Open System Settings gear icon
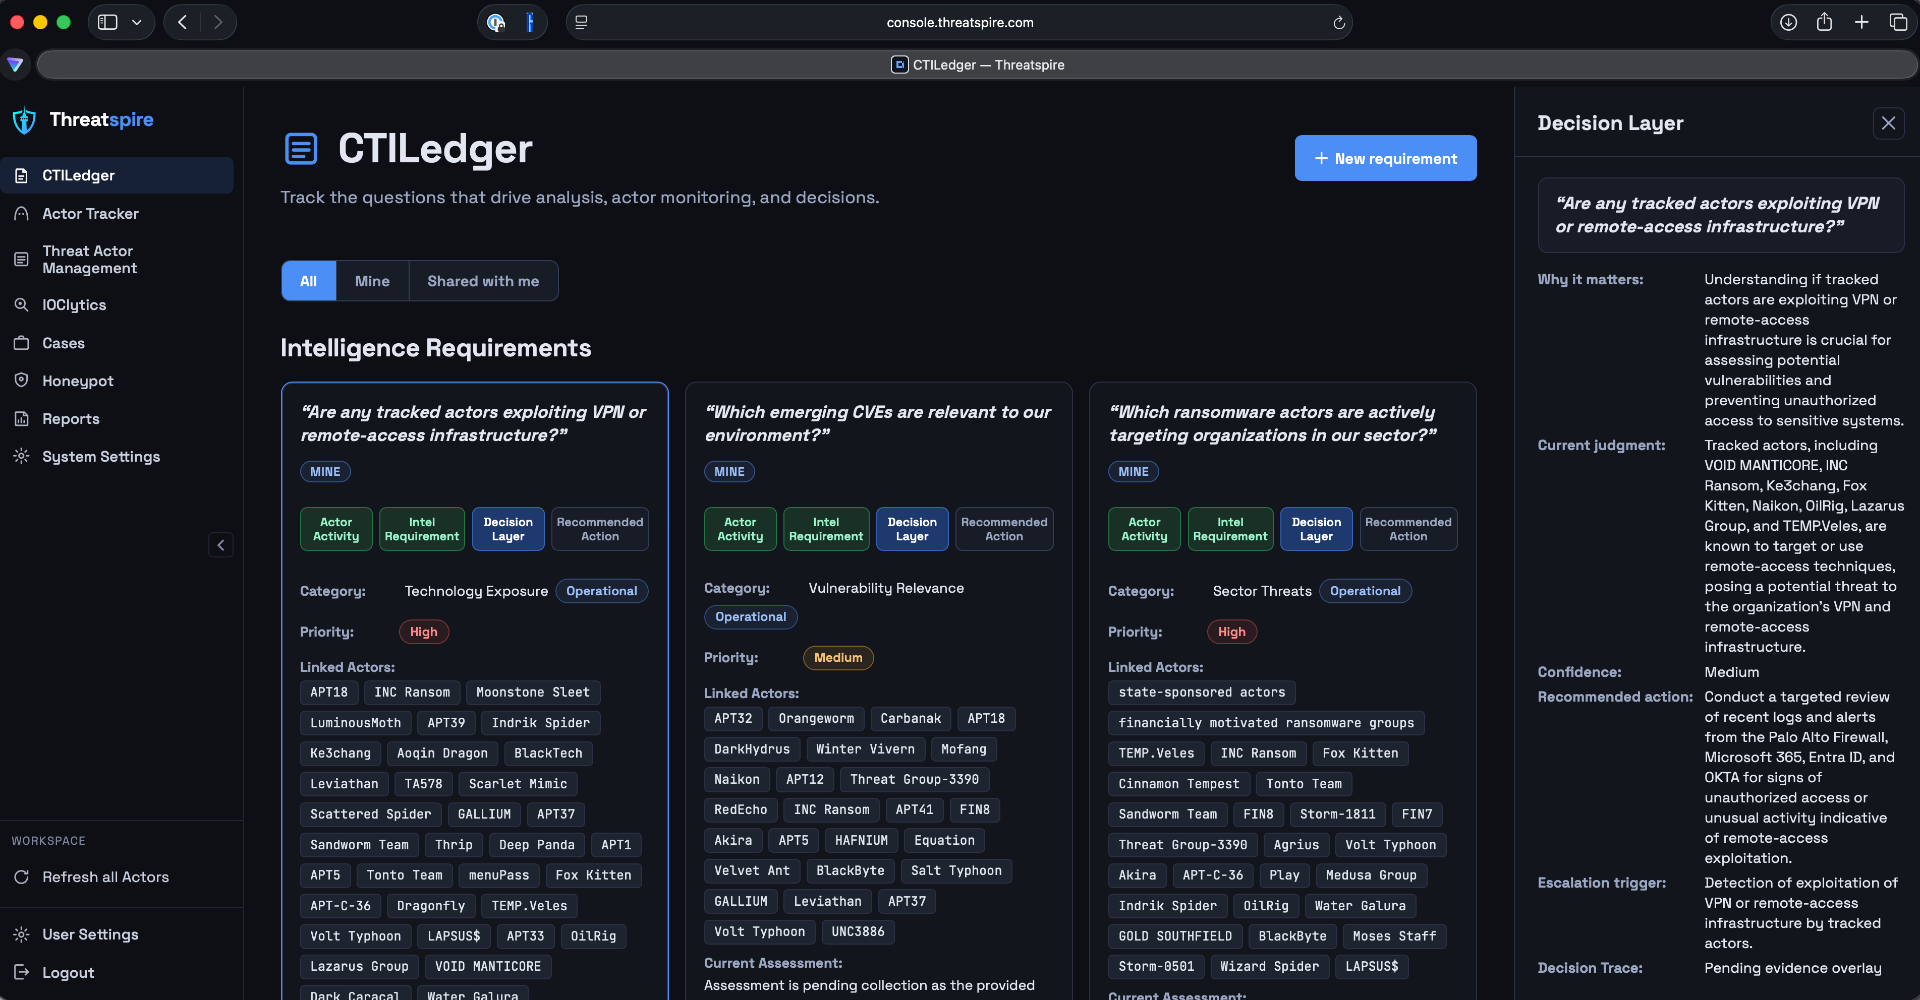The width and height of the screenshot is (1920, 1000). tap(21, 457)
